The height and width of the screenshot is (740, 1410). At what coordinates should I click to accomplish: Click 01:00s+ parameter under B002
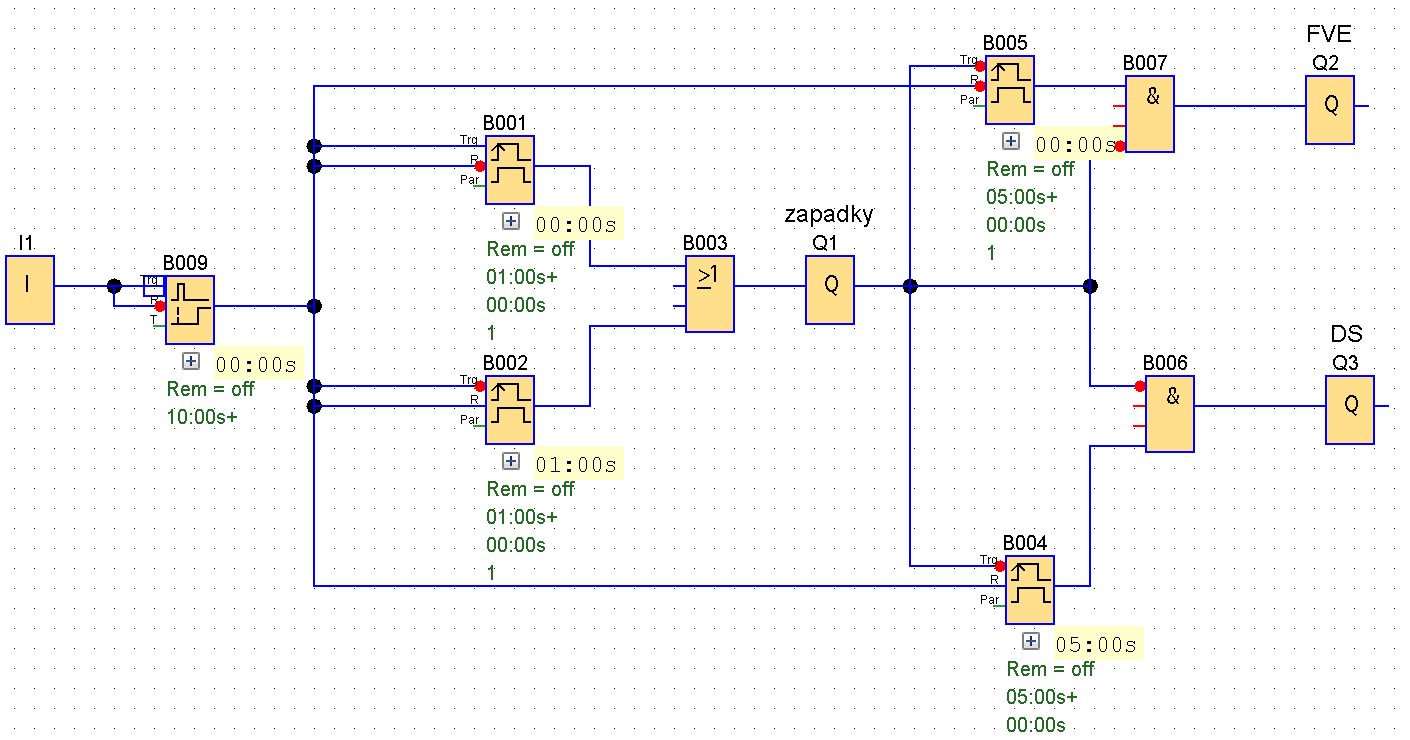coord(522,517)
